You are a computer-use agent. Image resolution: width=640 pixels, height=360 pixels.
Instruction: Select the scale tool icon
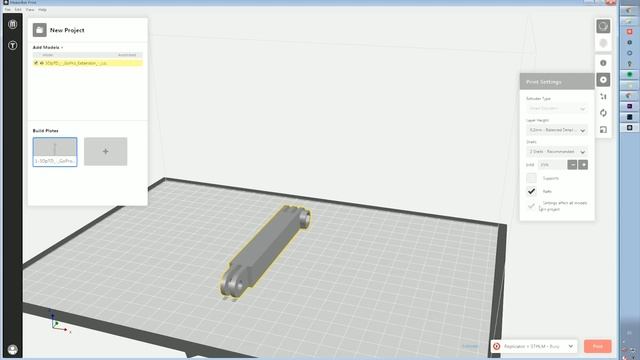(x=603, y=130)
